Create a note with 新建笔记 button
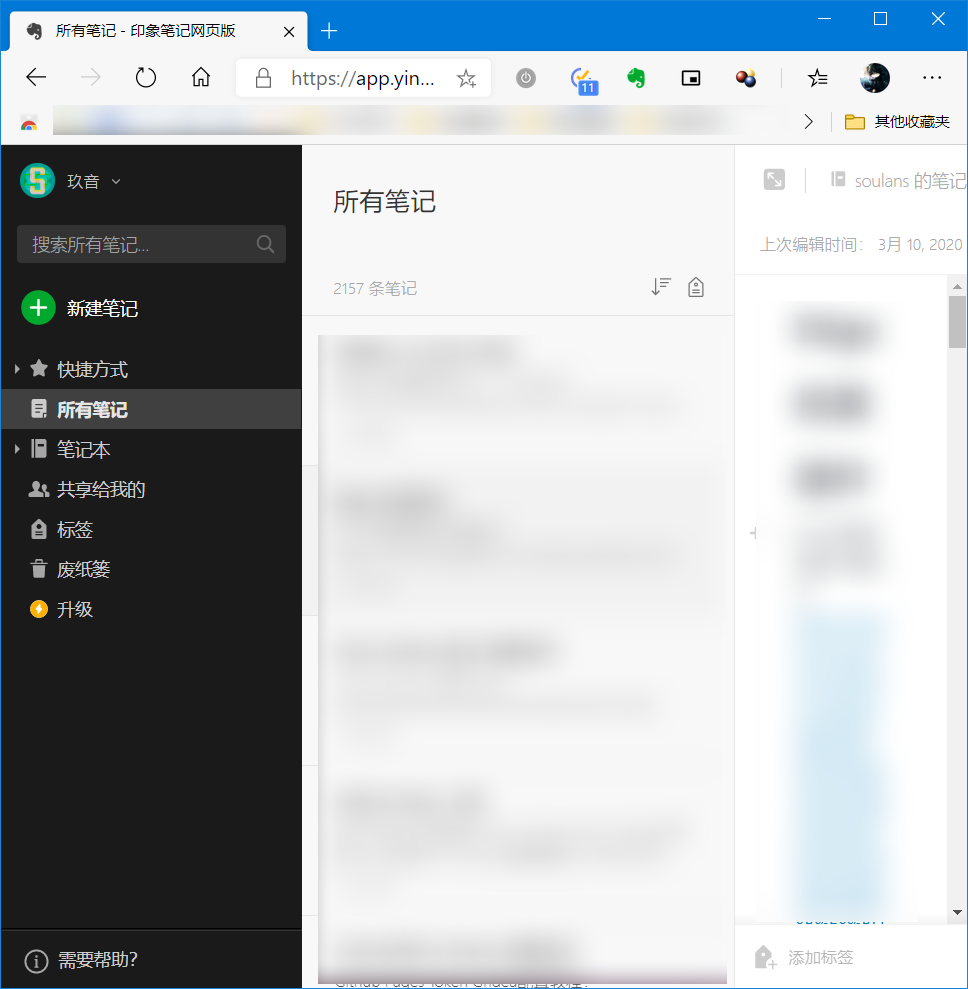 [79, 308]
